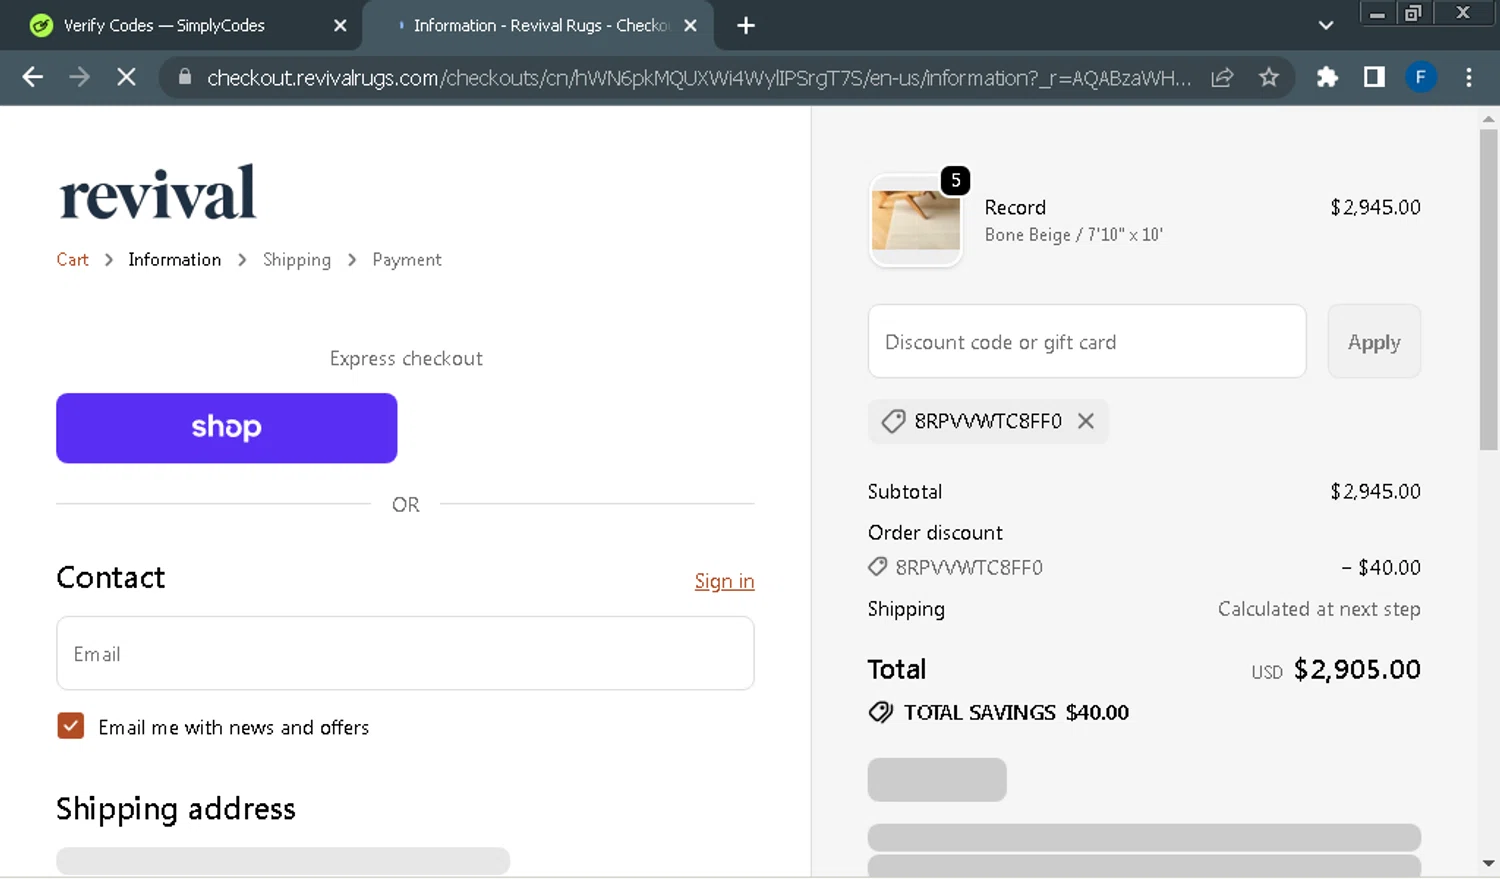Bookmark this page with the star

point(1269,77)
